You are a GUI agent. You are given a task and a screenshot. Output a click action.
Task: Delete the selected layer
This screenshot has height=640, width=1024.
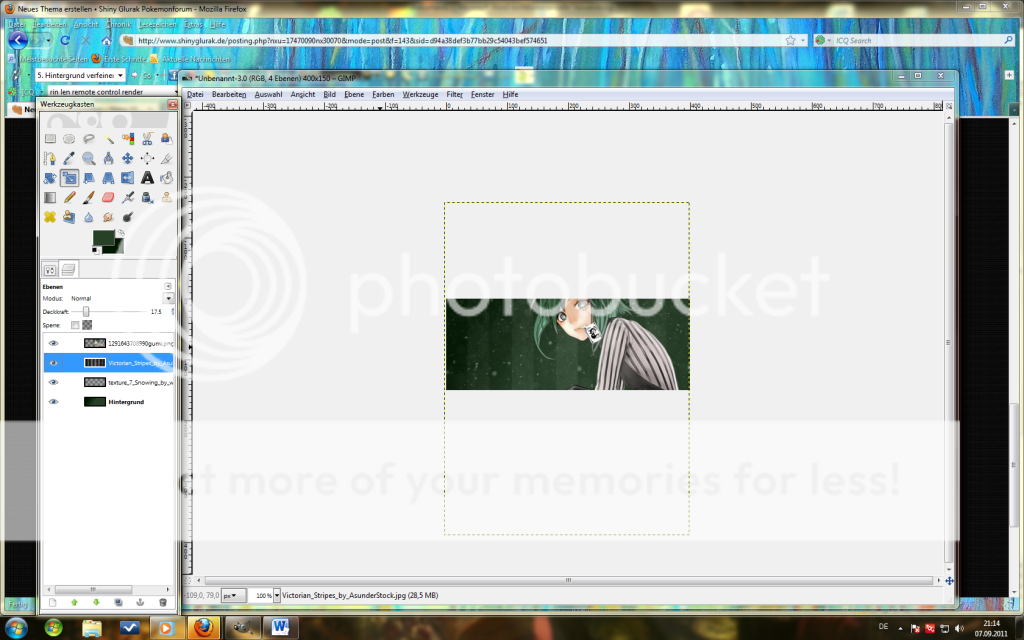coord(163,602)
